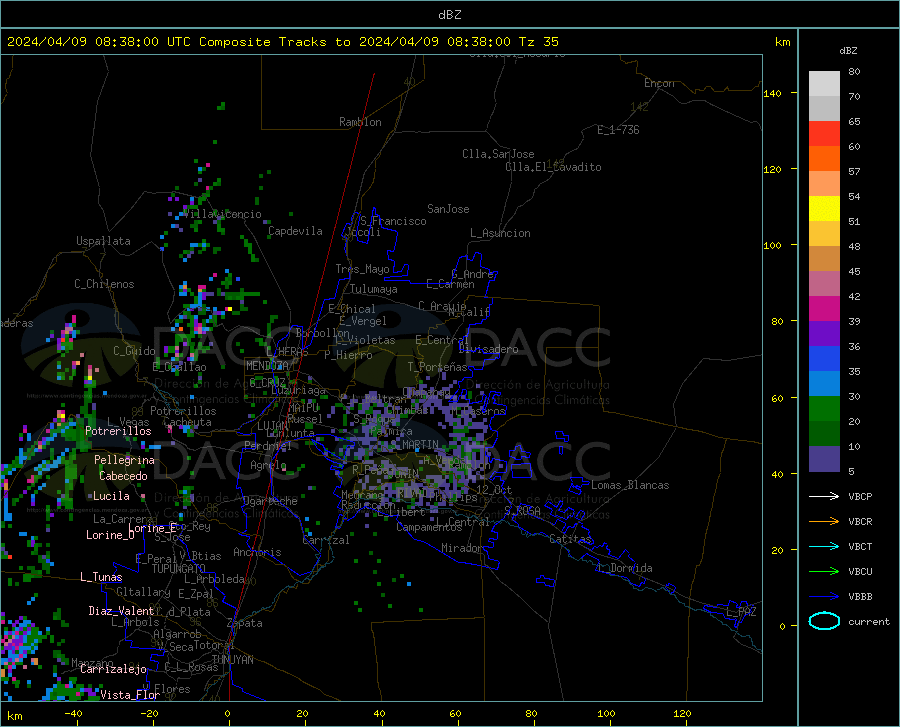Viewport: 900px width, 727px height.
Task: Click the Catitas map label
Action: coord(571,539)
